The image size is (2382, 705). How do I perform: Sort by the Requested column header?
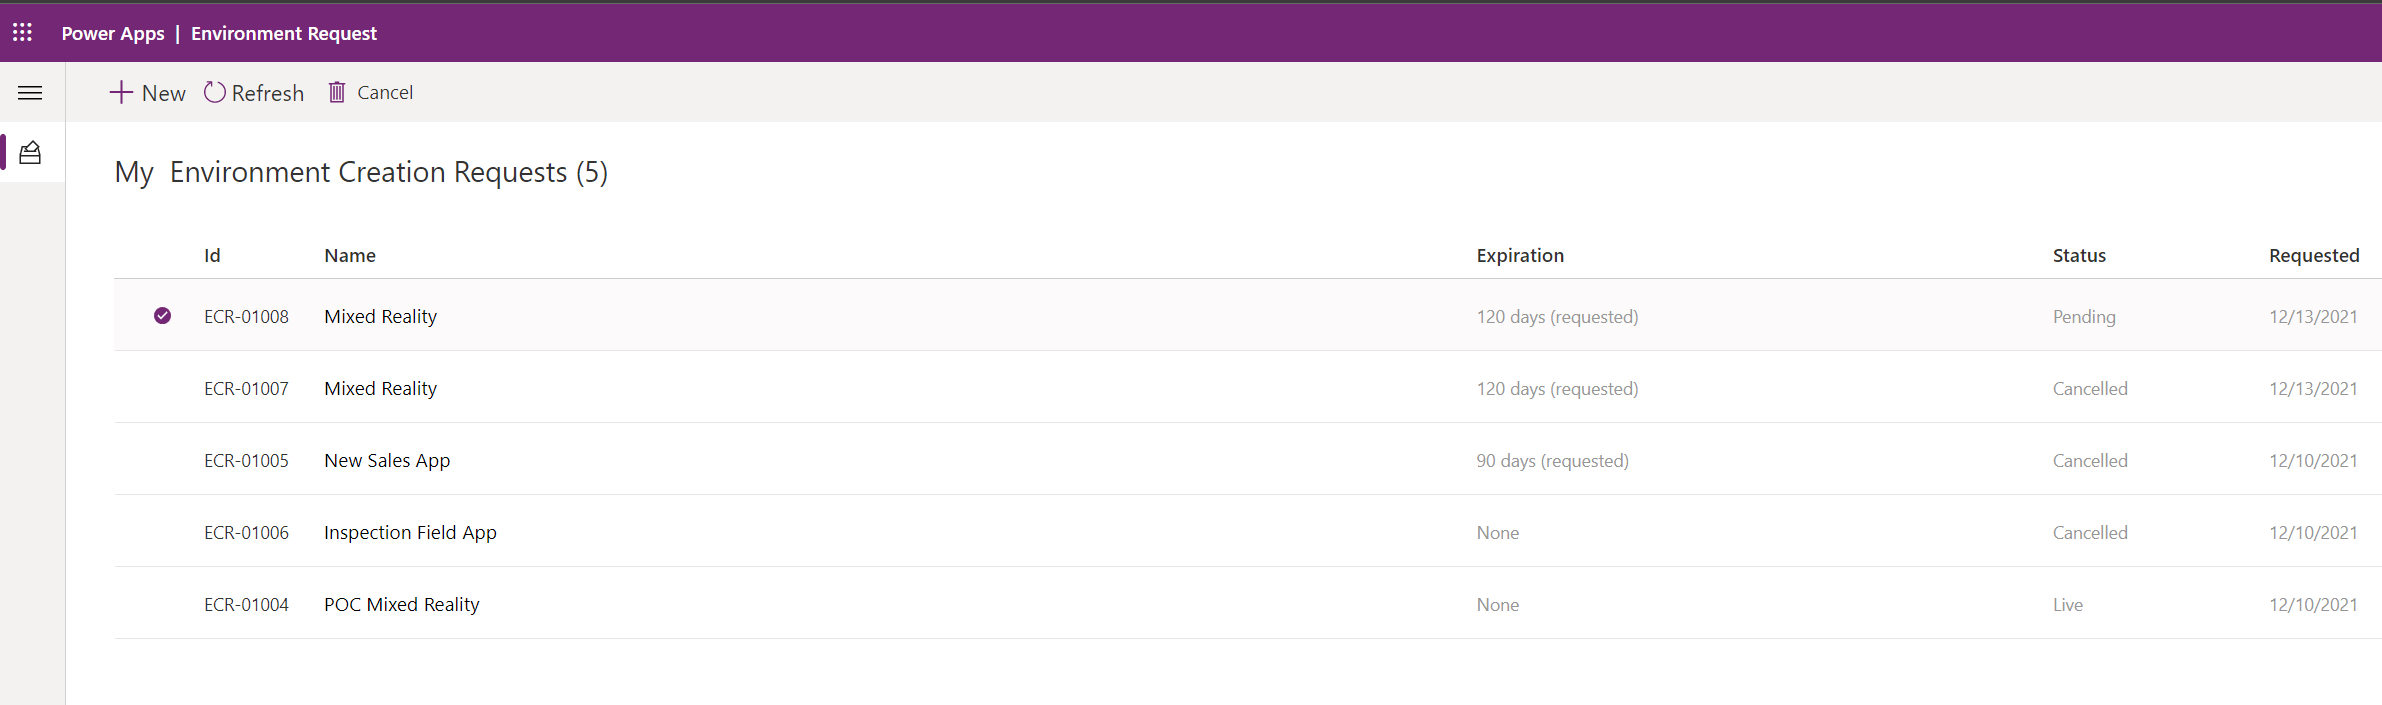coord(2313,256)
